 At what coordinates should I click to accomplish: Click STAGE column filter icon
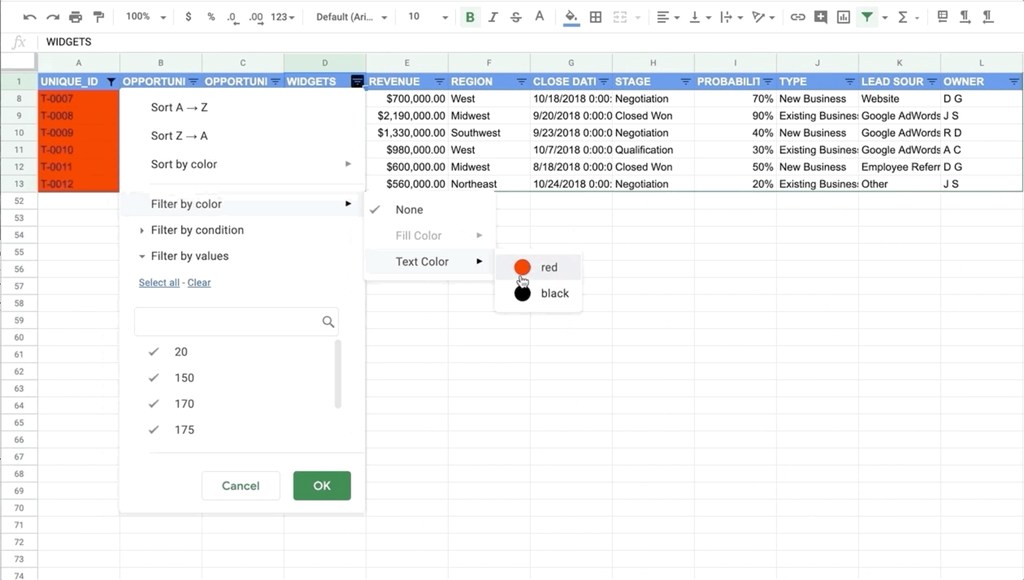(686, 82)
